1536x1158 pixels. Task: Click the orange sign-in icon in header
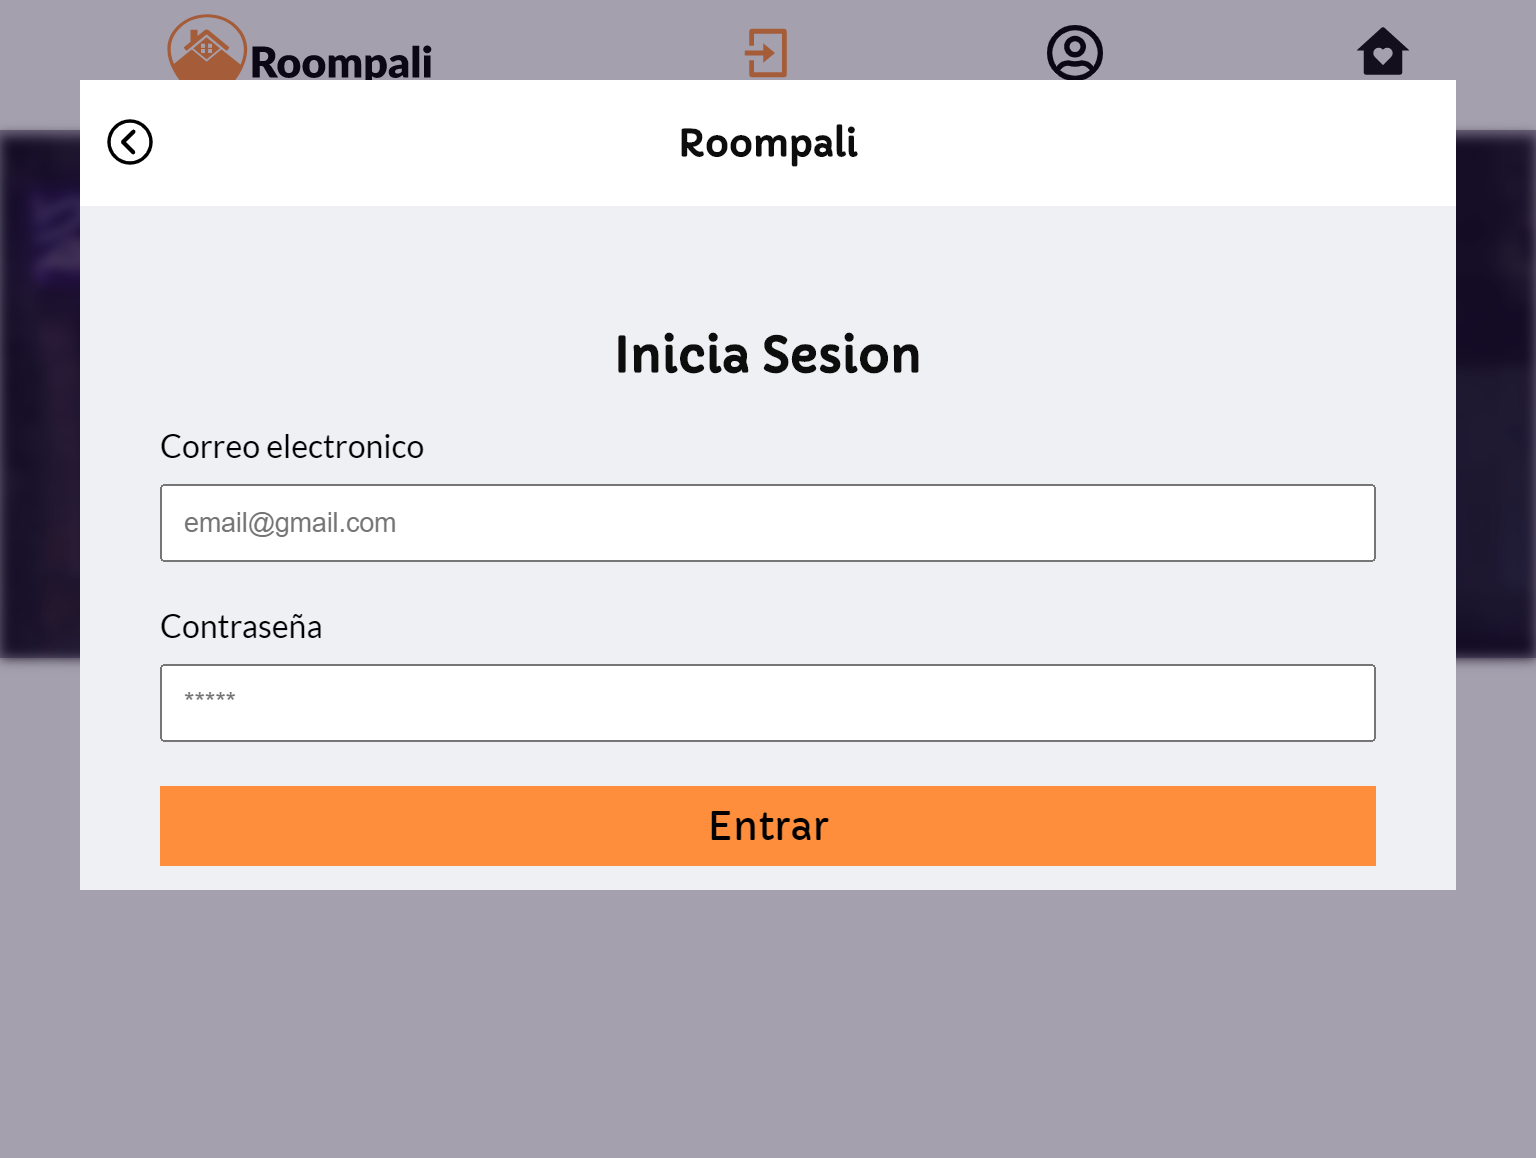click(767, 53)
